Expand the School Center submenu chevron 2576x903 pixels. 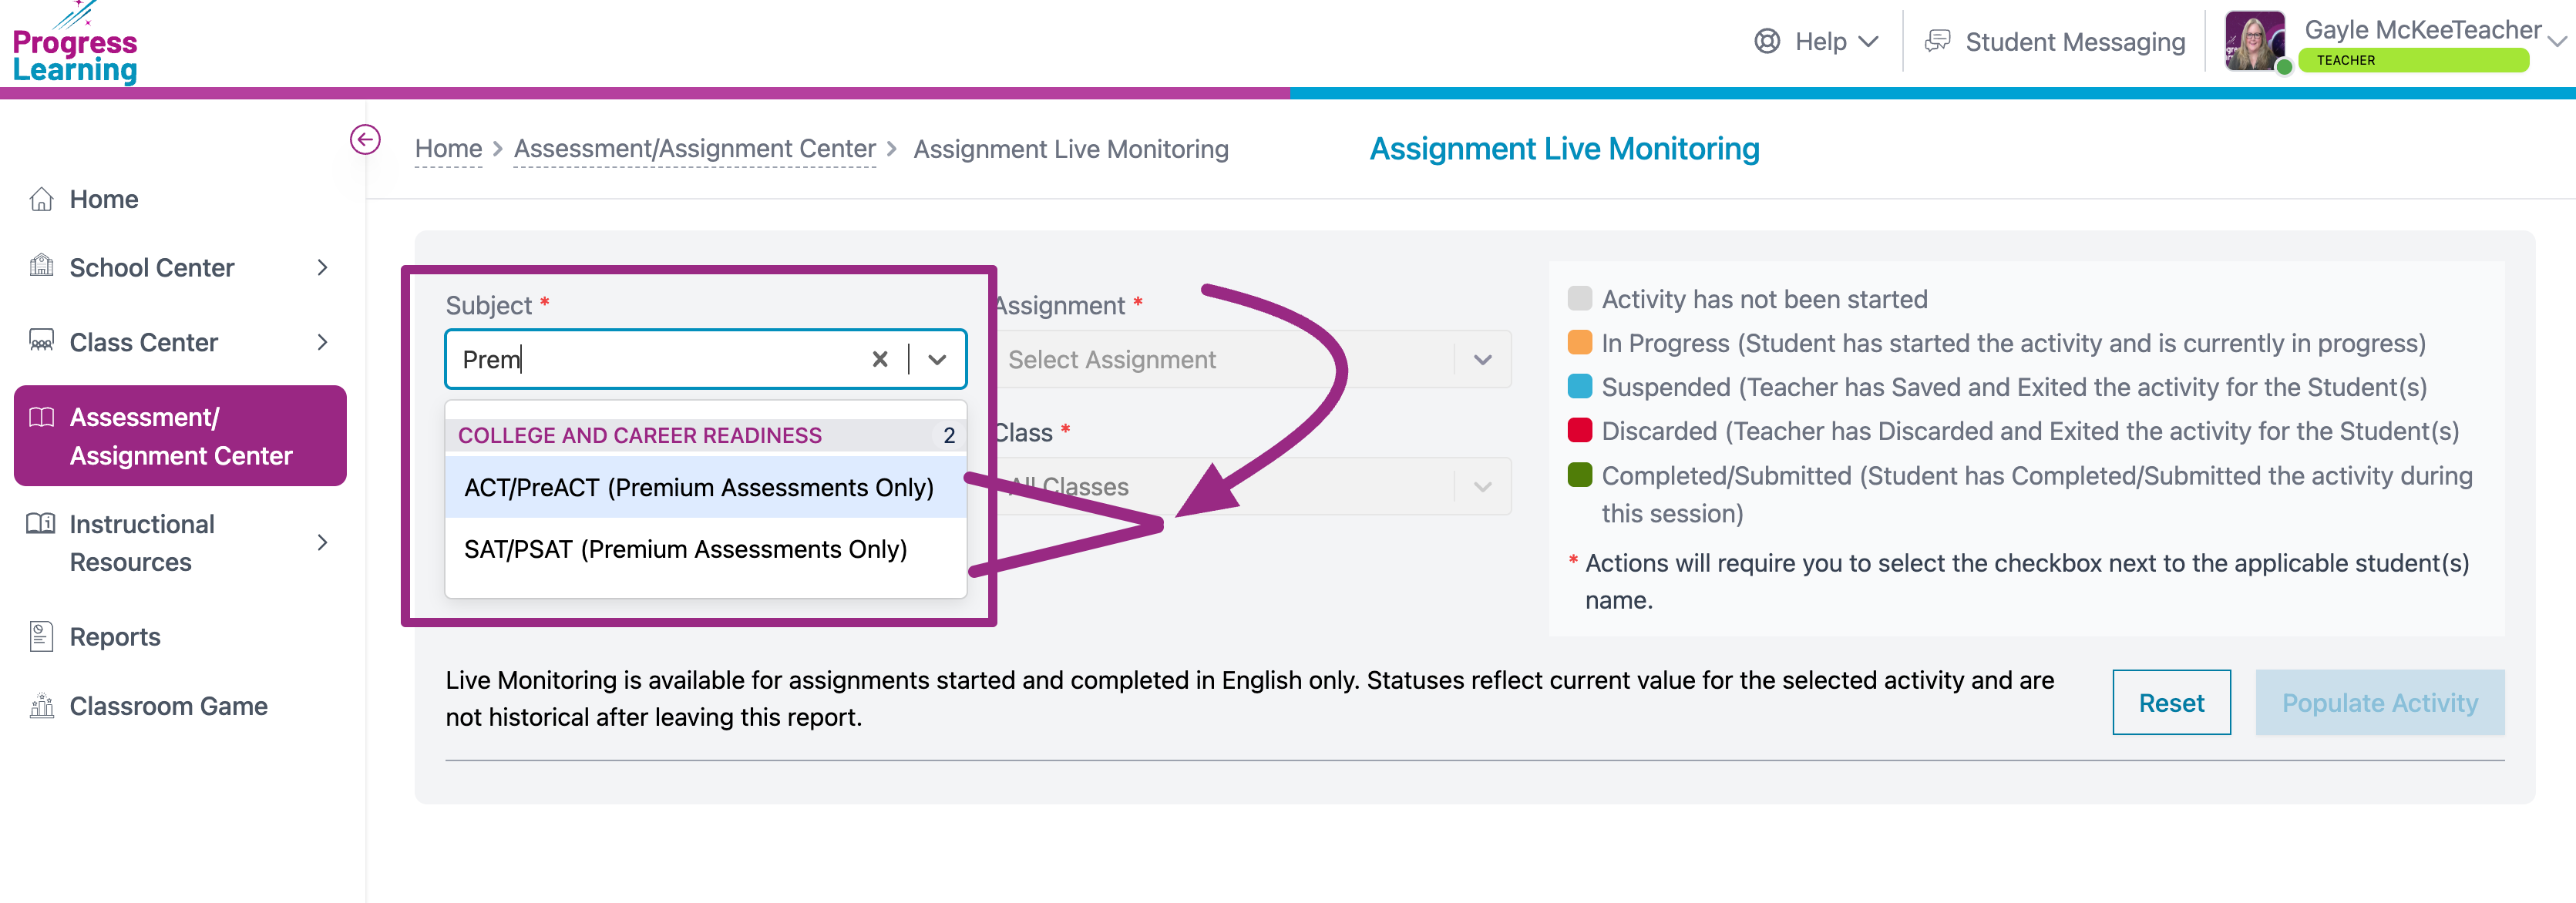pyautogui.click(x=322, y=267)
